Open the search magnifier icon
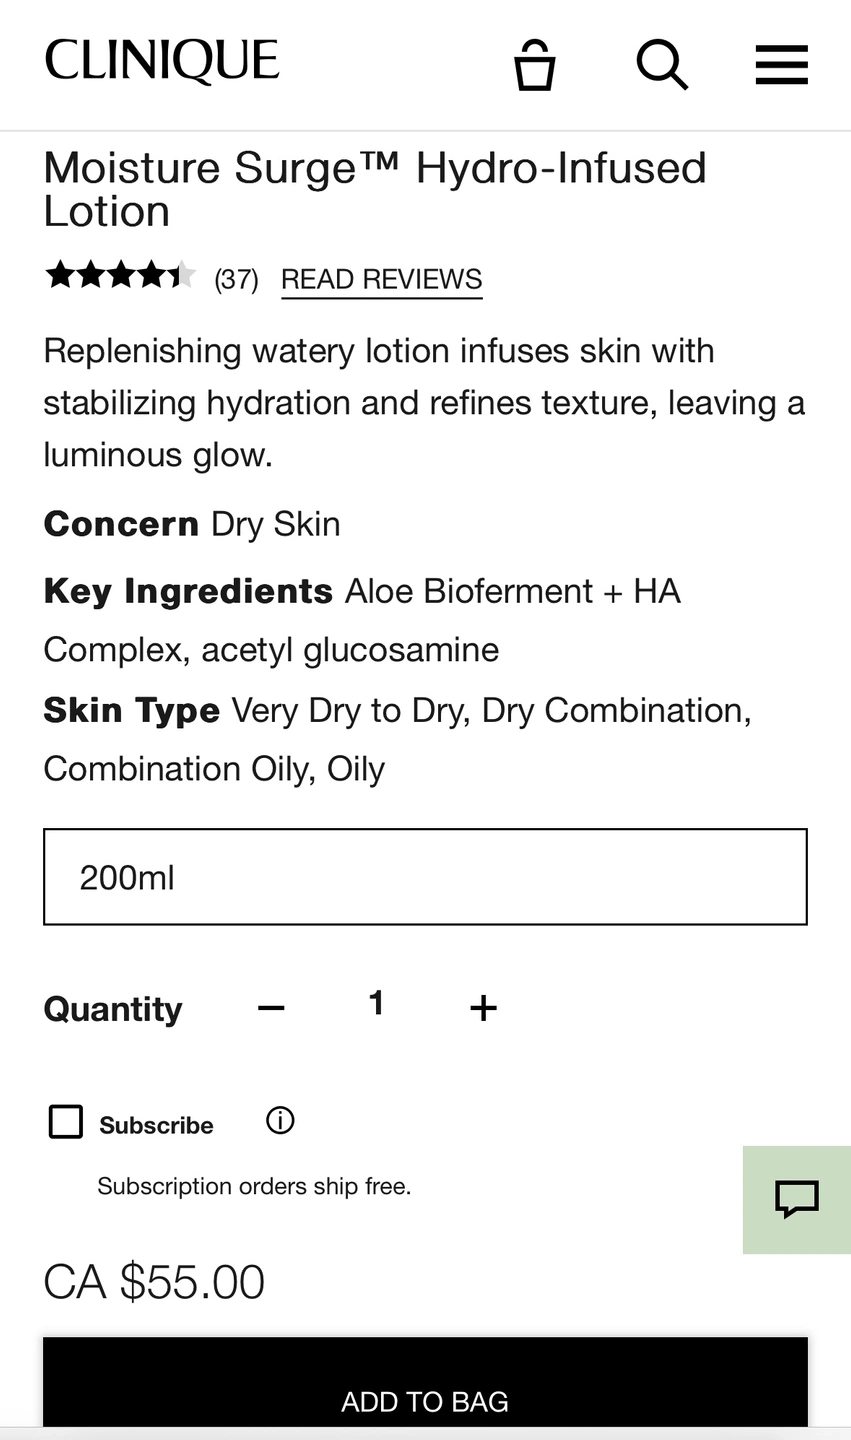 point(662,65)
